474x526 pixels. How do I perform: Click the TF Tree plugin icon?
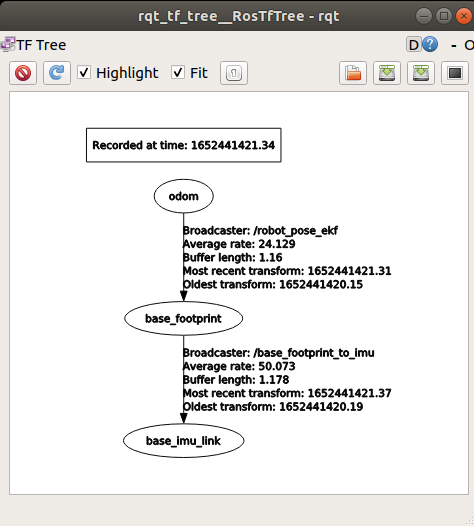tap(8, 44)
